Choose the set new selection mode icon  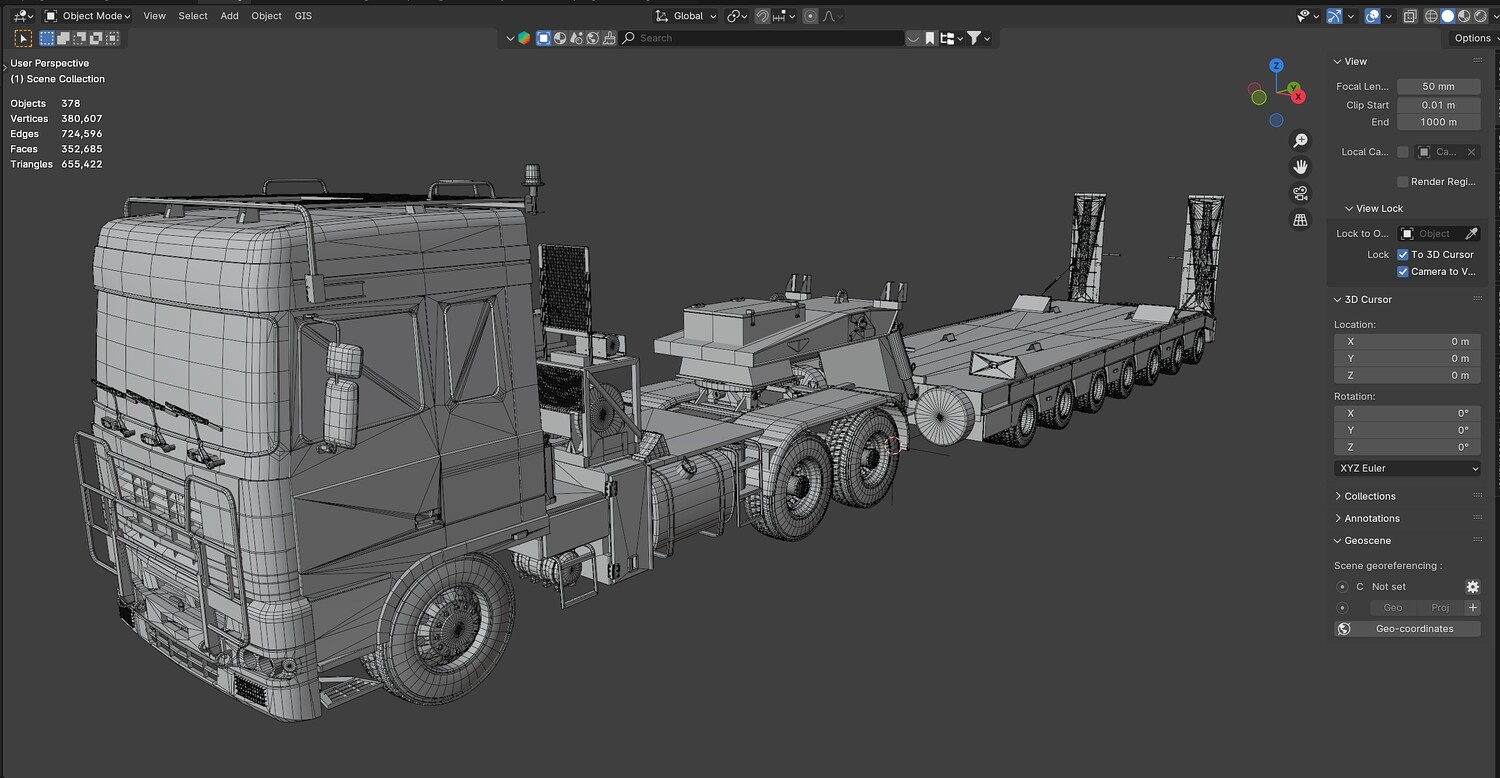click(x=47, y=38)
